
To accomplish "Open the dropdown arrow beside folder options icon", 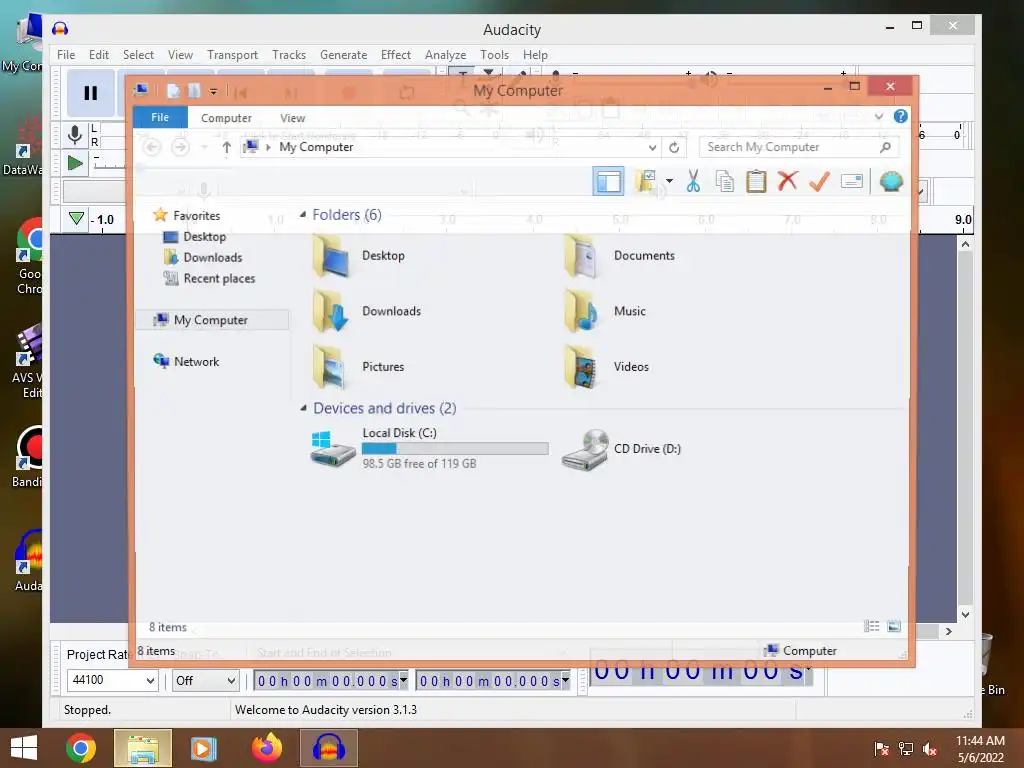I will pyautogui.click(x=669, y=181).
